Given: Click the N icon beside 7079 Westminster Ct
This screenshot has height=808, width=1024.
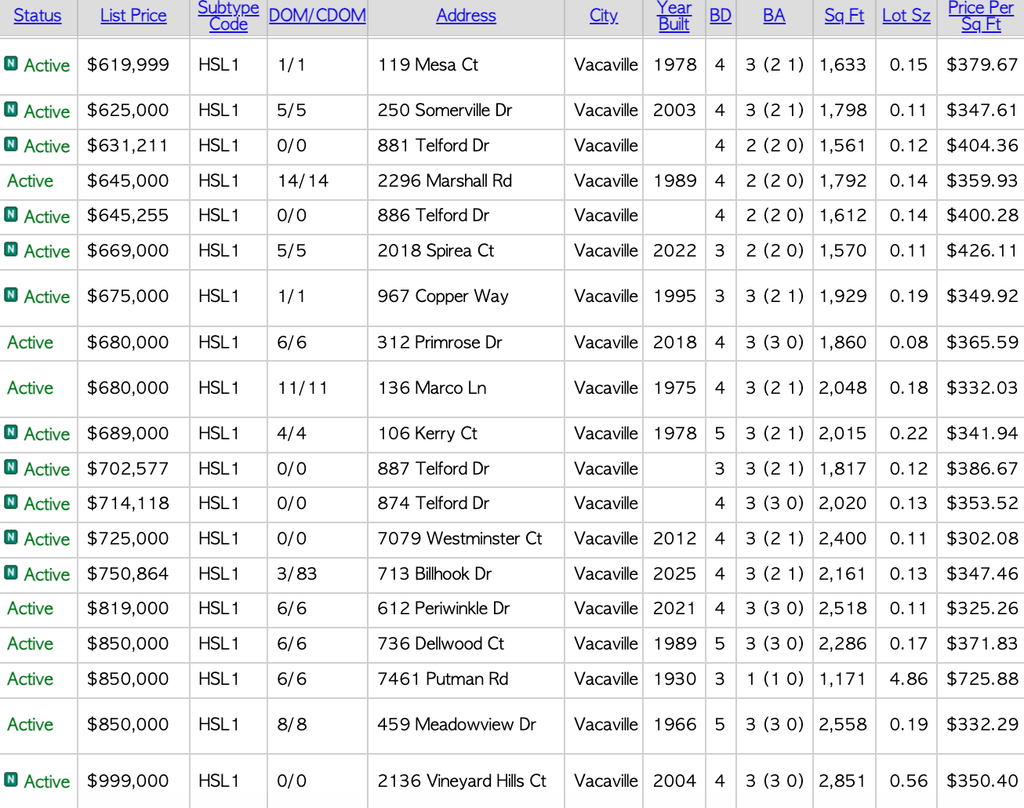Looking at the screenshot, I should click(x=11, y=539).
